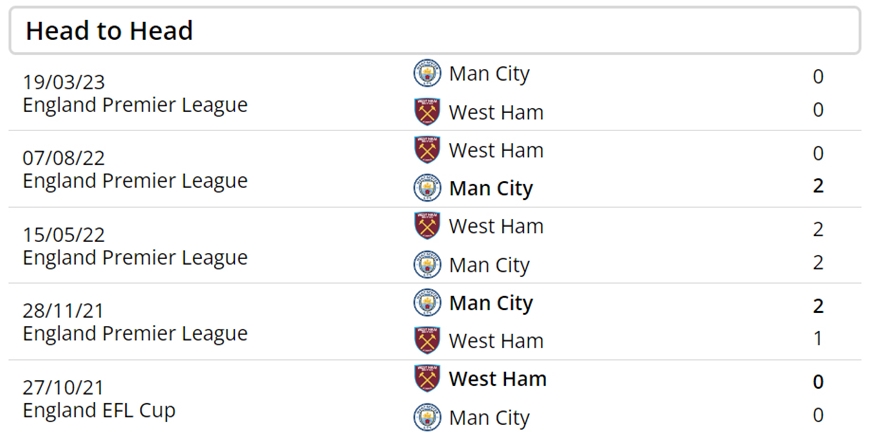This screenshot has width=870, height=440.
Task: Click Man City's score of 2 on 28/11/21
Action: click(x=818, y=306)
